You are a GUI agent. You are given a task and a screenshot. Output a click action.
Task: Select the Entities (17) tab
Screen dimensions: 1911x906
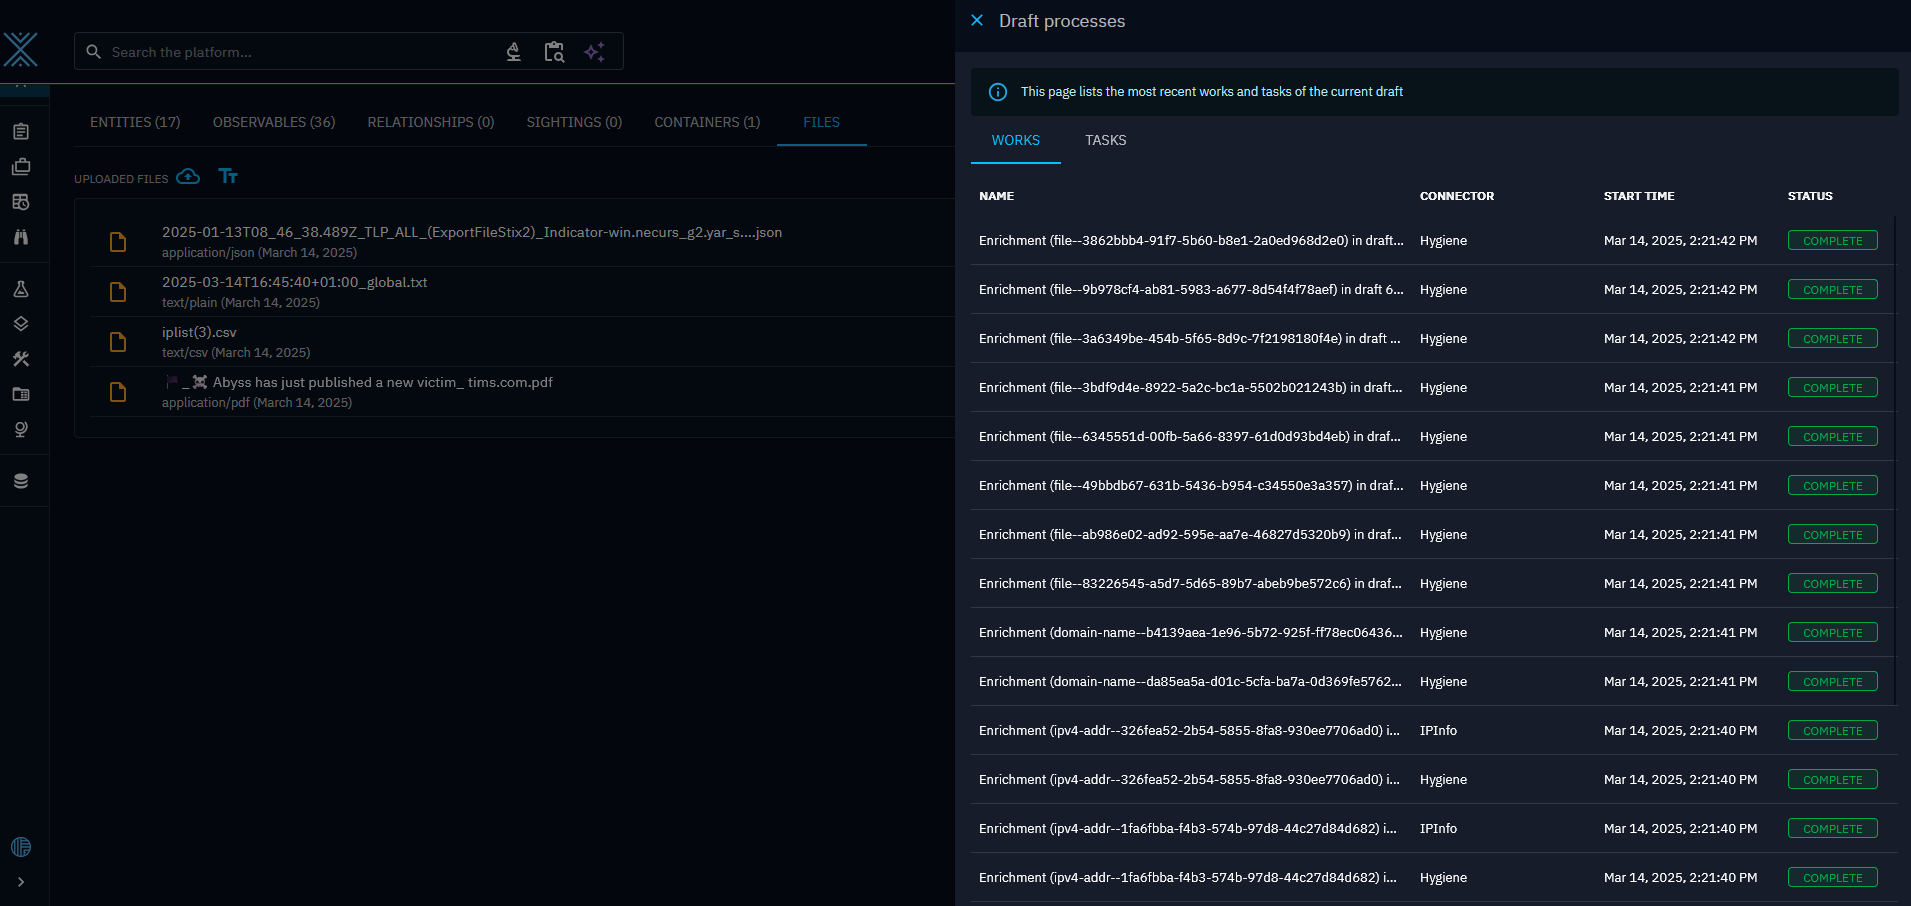(x=135, y=122)
